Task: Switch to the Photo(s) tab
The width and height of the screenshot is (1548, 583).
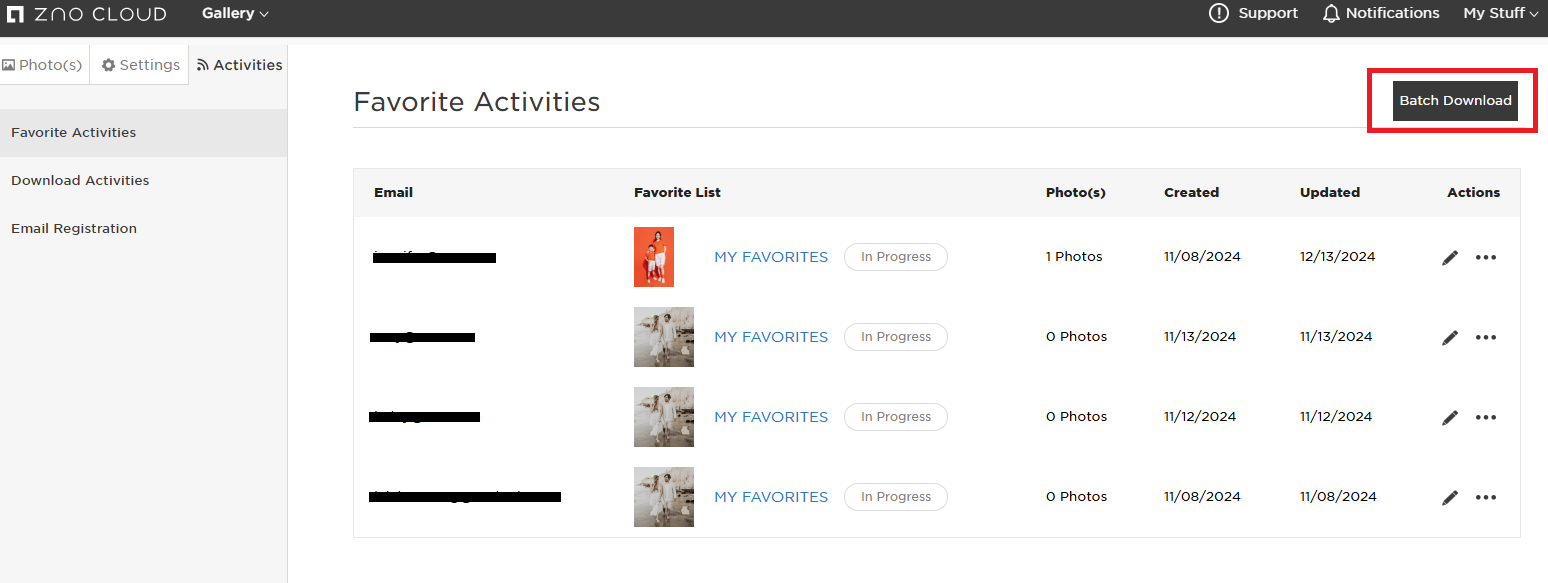Action: 43,65
